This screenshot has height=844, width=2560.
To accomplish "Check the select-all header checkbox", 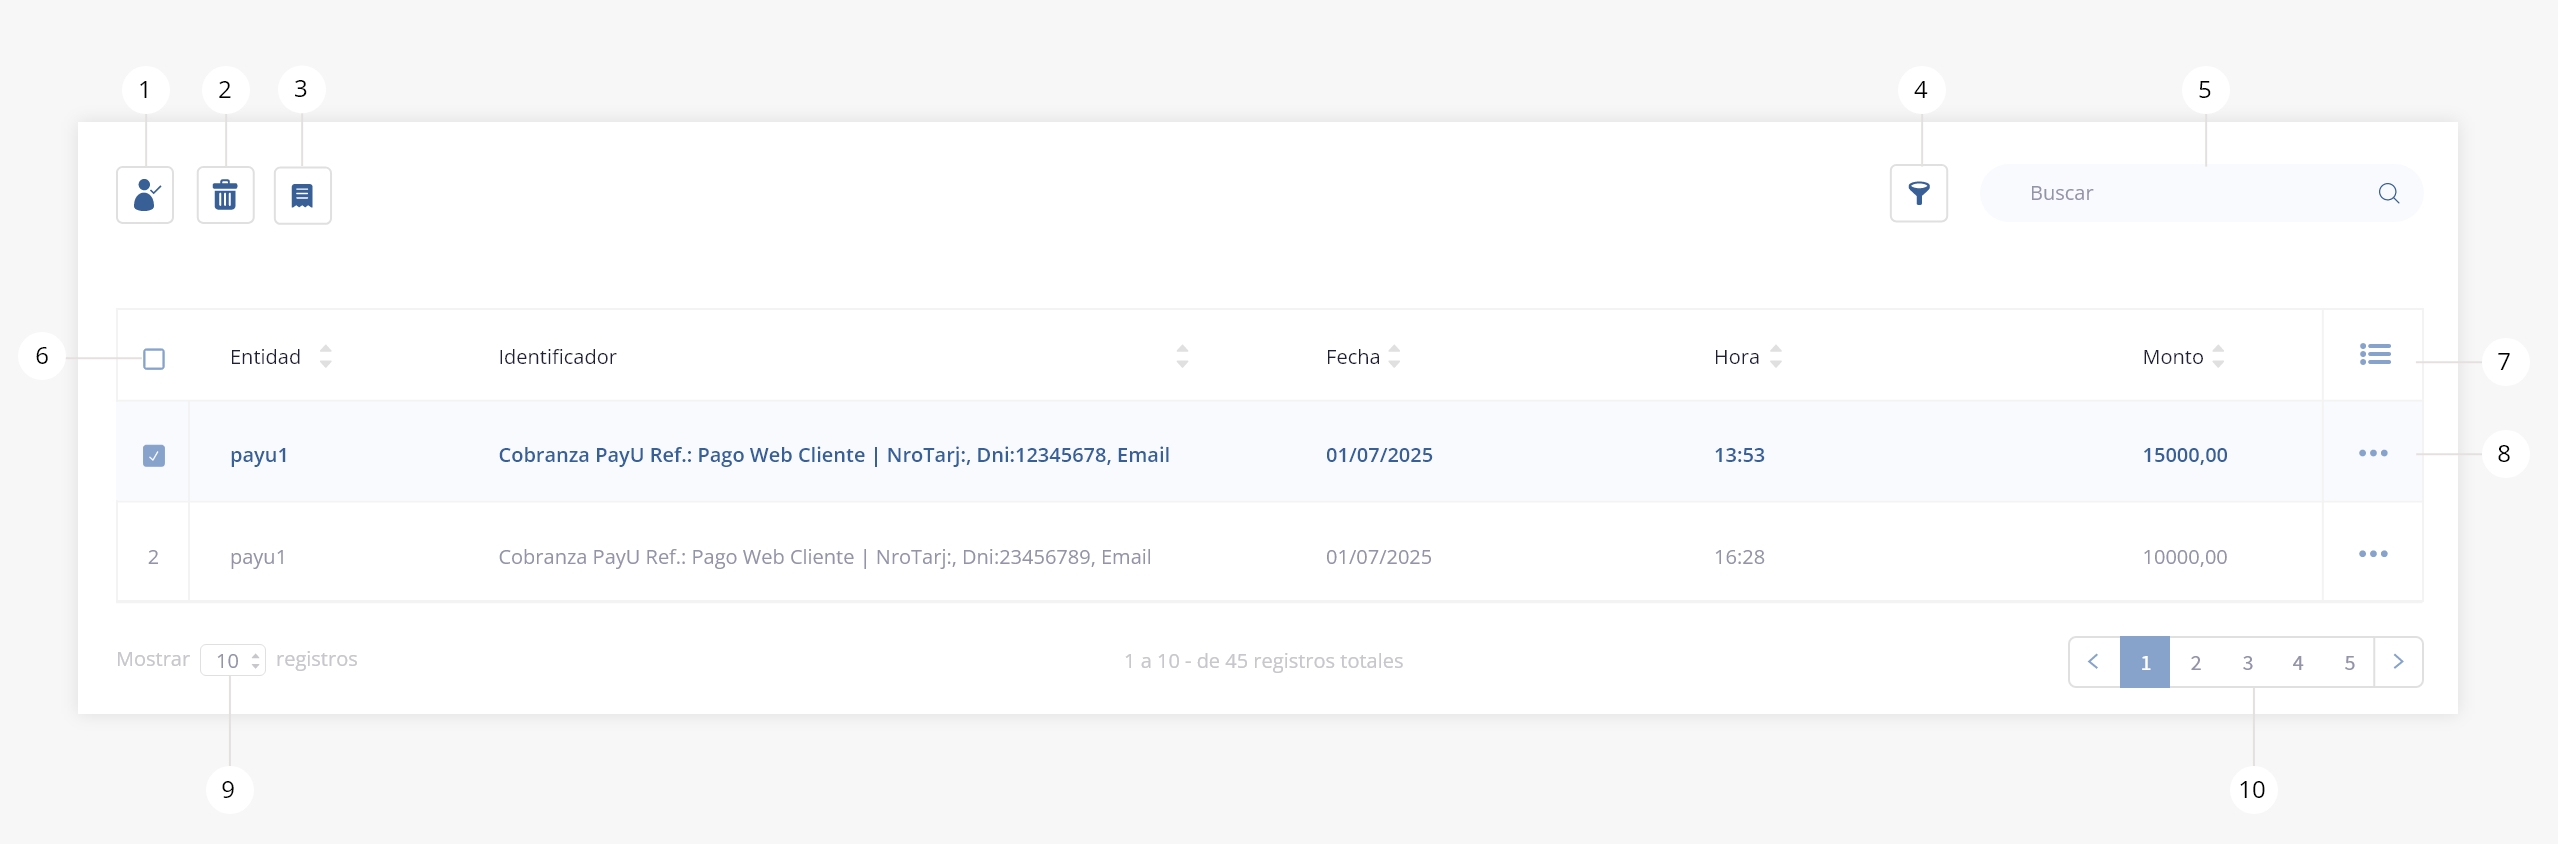I will 154,358.
